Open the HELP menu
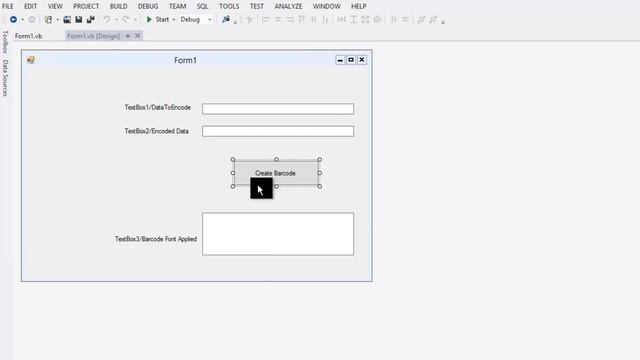Image resolution: width=640 pixels, height=360 pixels. [358, 7]
